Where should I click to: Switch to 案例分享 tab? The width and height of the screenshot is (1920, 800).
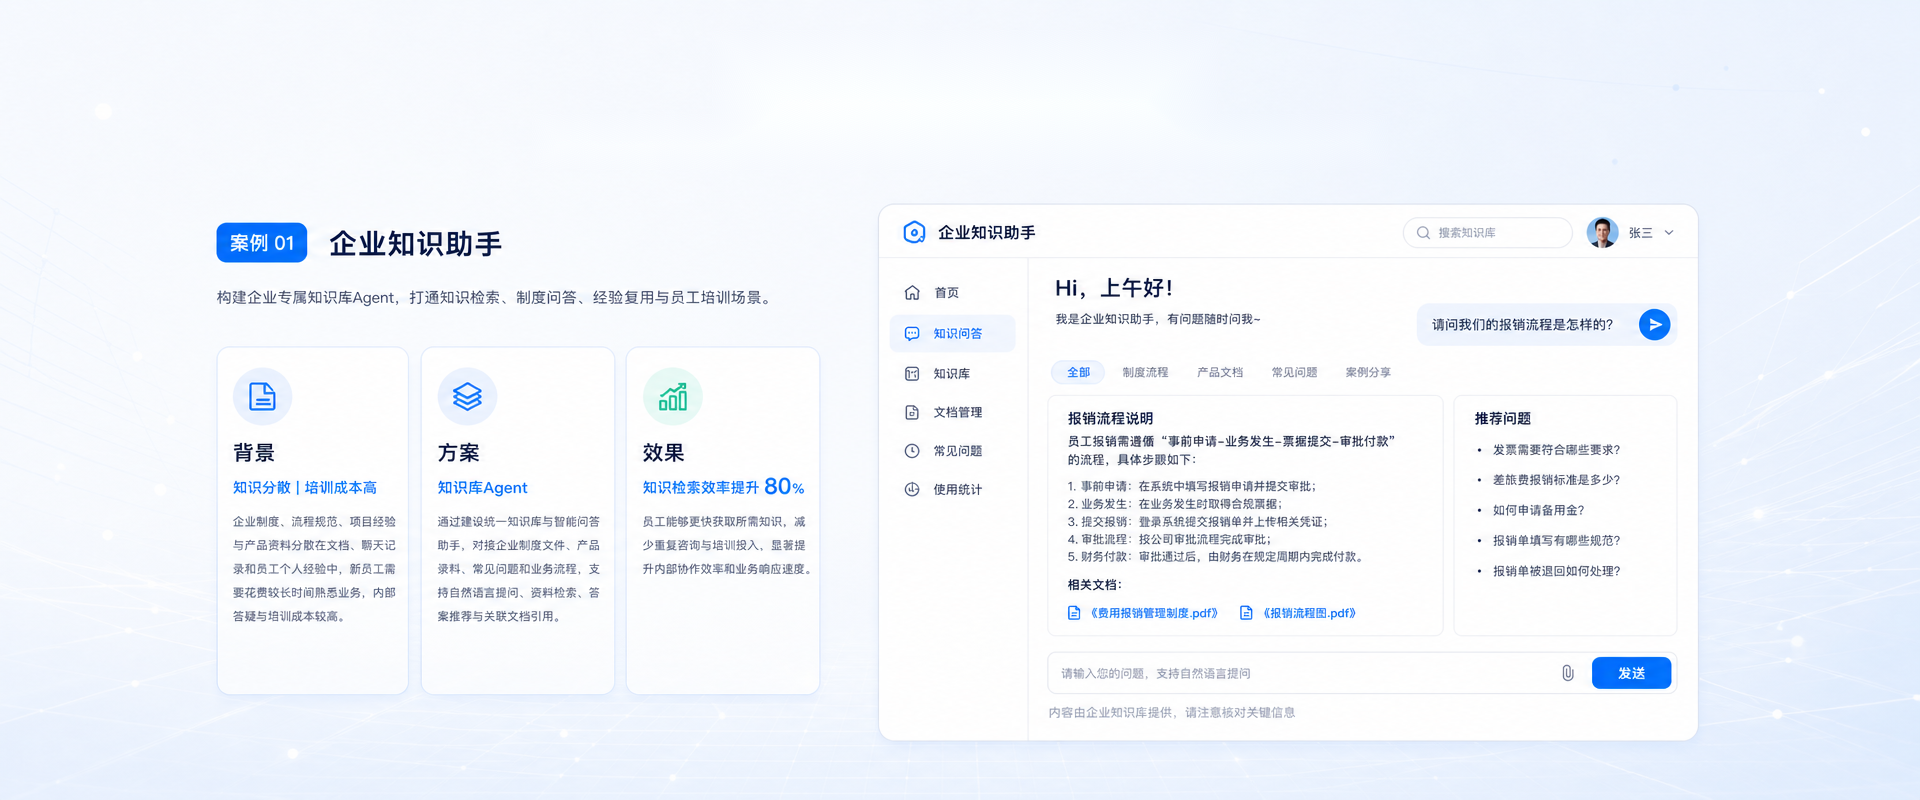point(1368,372)
